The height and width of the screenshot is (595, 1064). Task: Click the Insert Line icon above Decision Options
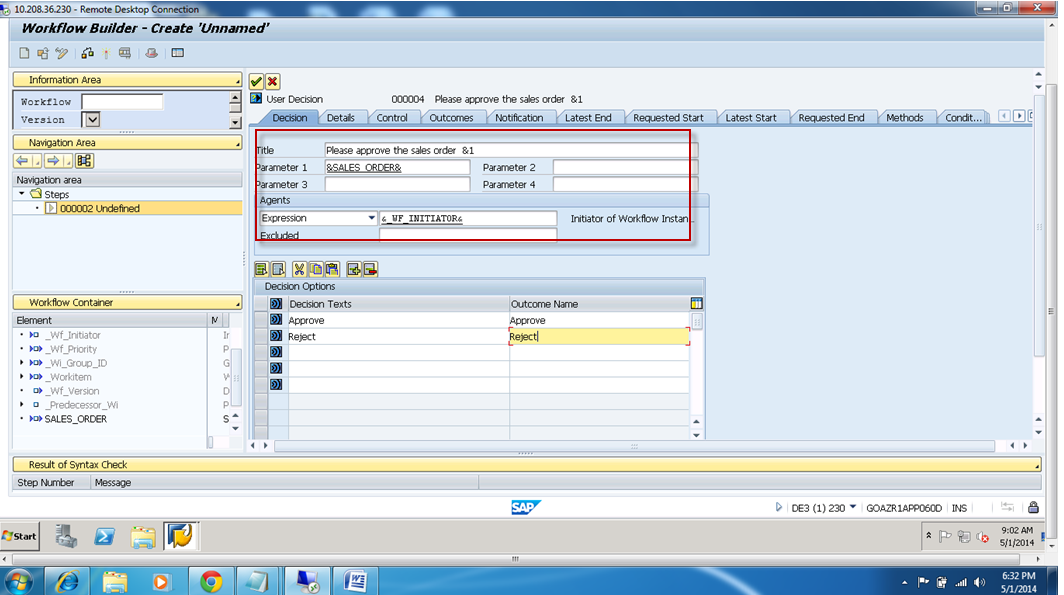[354, 268]
